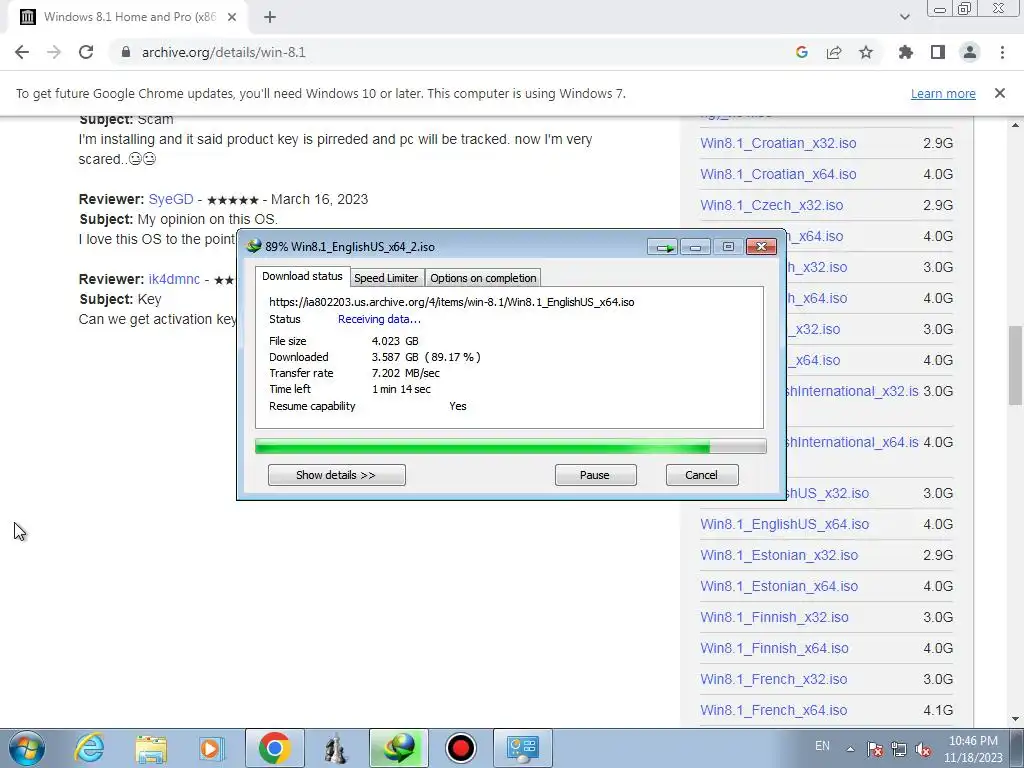The image size is (1024, 768).
Task: Open the red record button taskbar app
Action: tap(460, 748)
